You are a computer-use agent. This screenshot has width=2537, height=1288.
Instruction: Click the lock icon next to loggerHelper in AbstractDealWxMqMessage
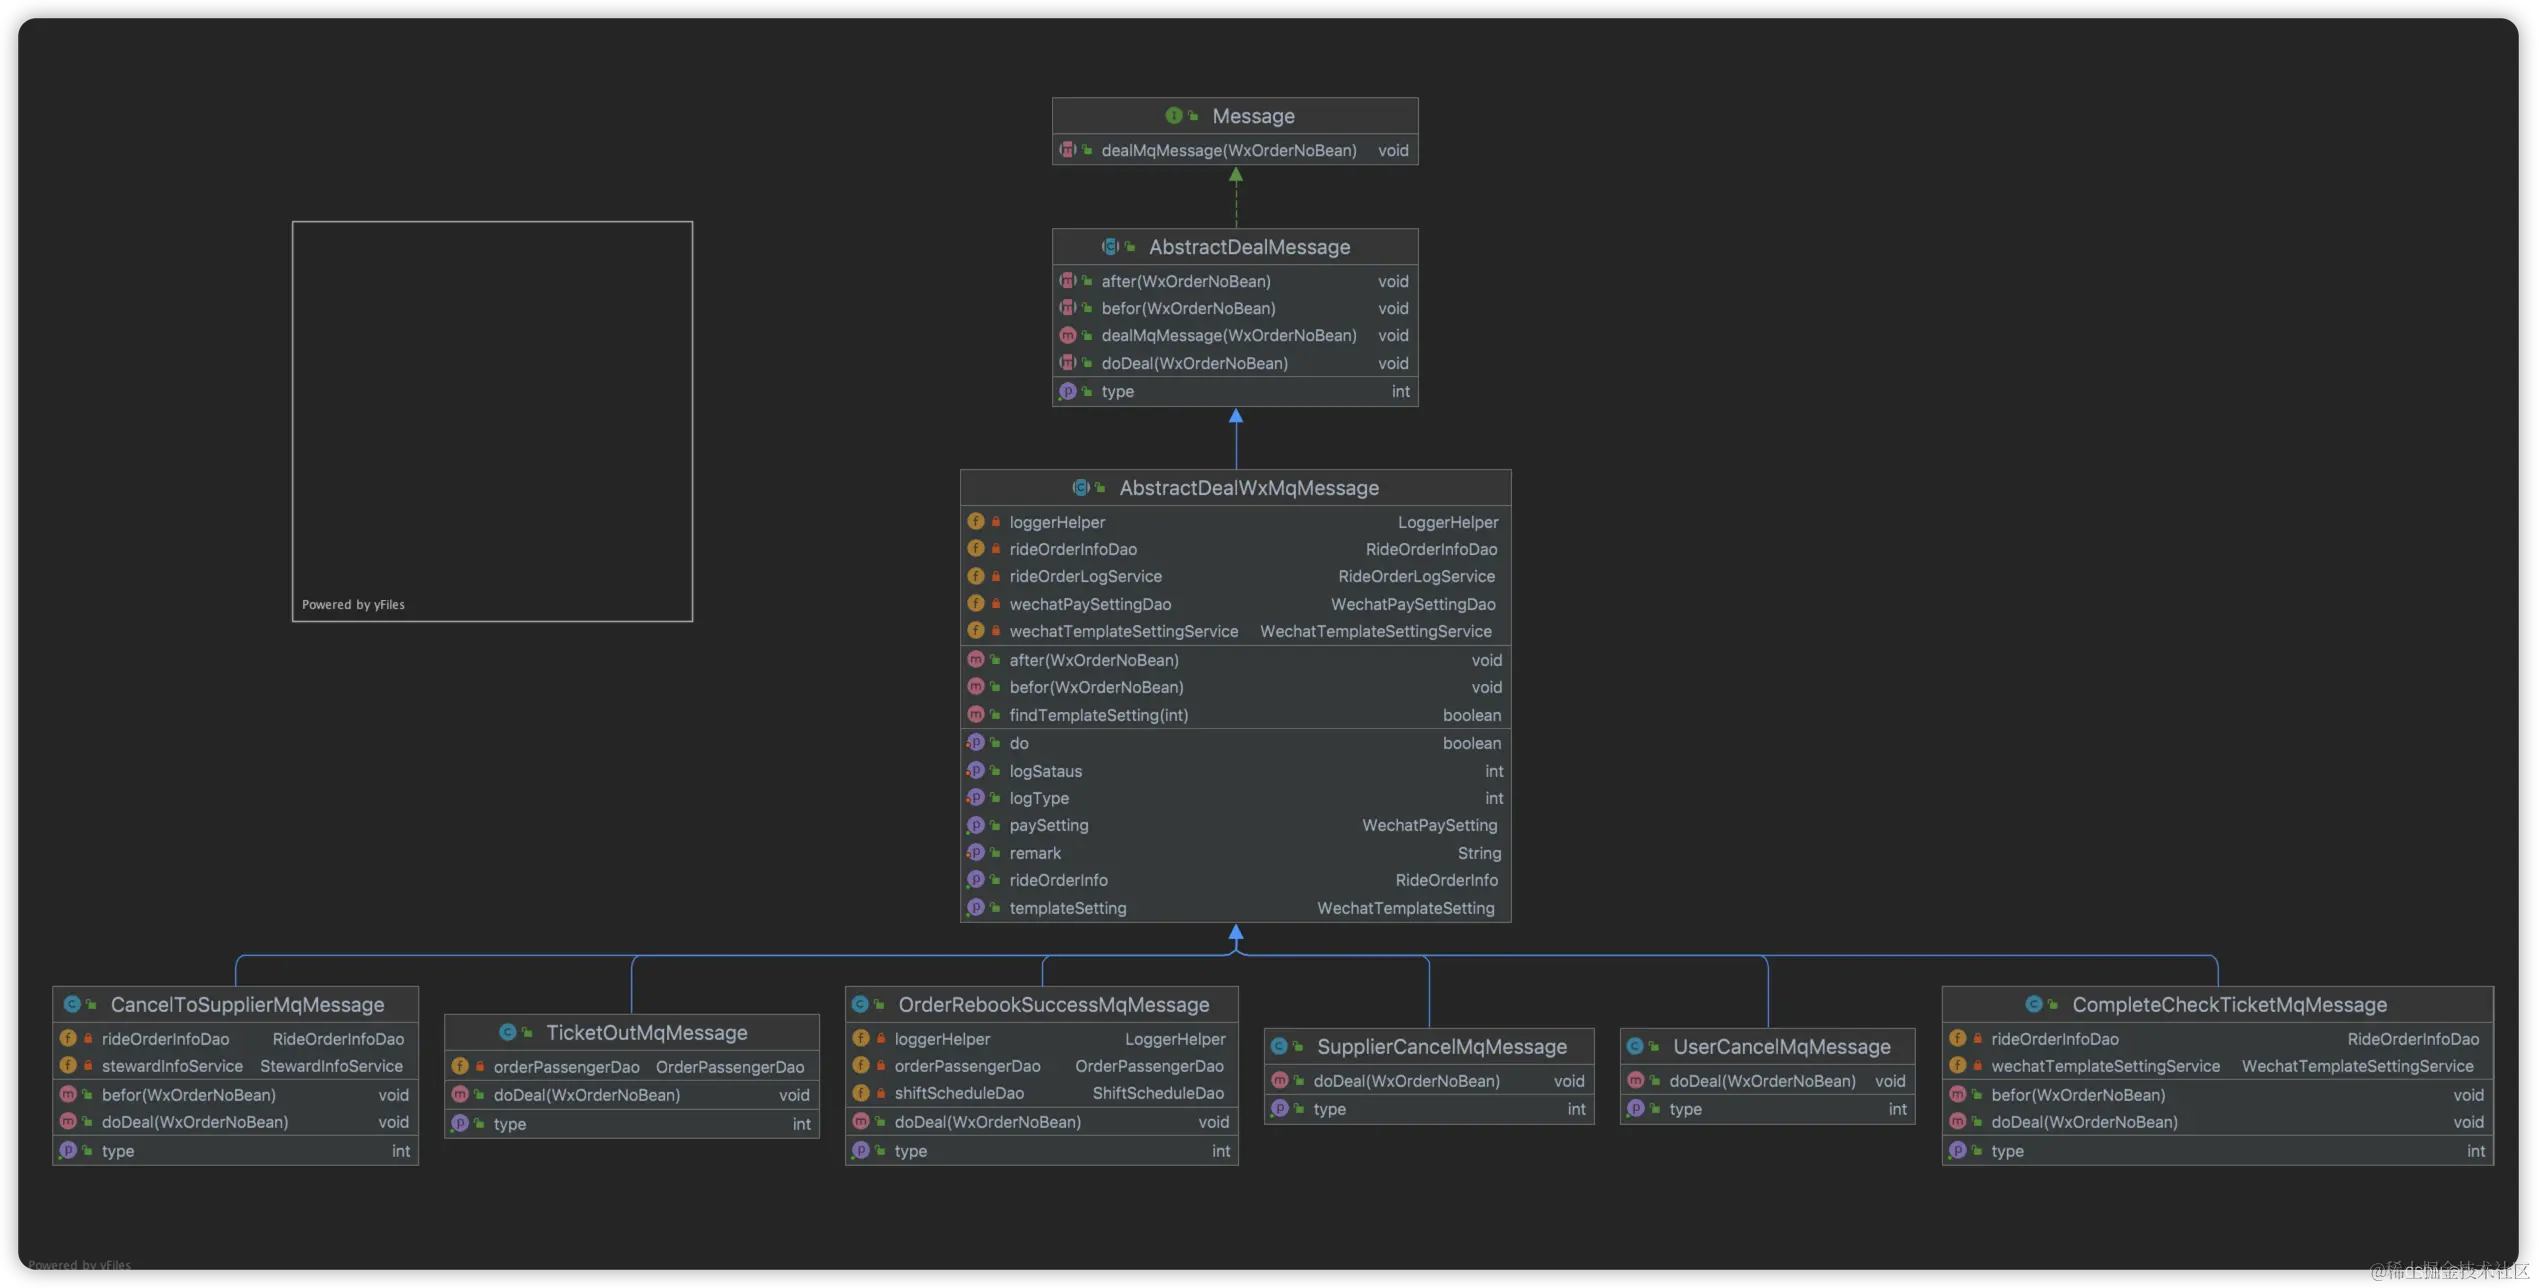coord(996,522)
